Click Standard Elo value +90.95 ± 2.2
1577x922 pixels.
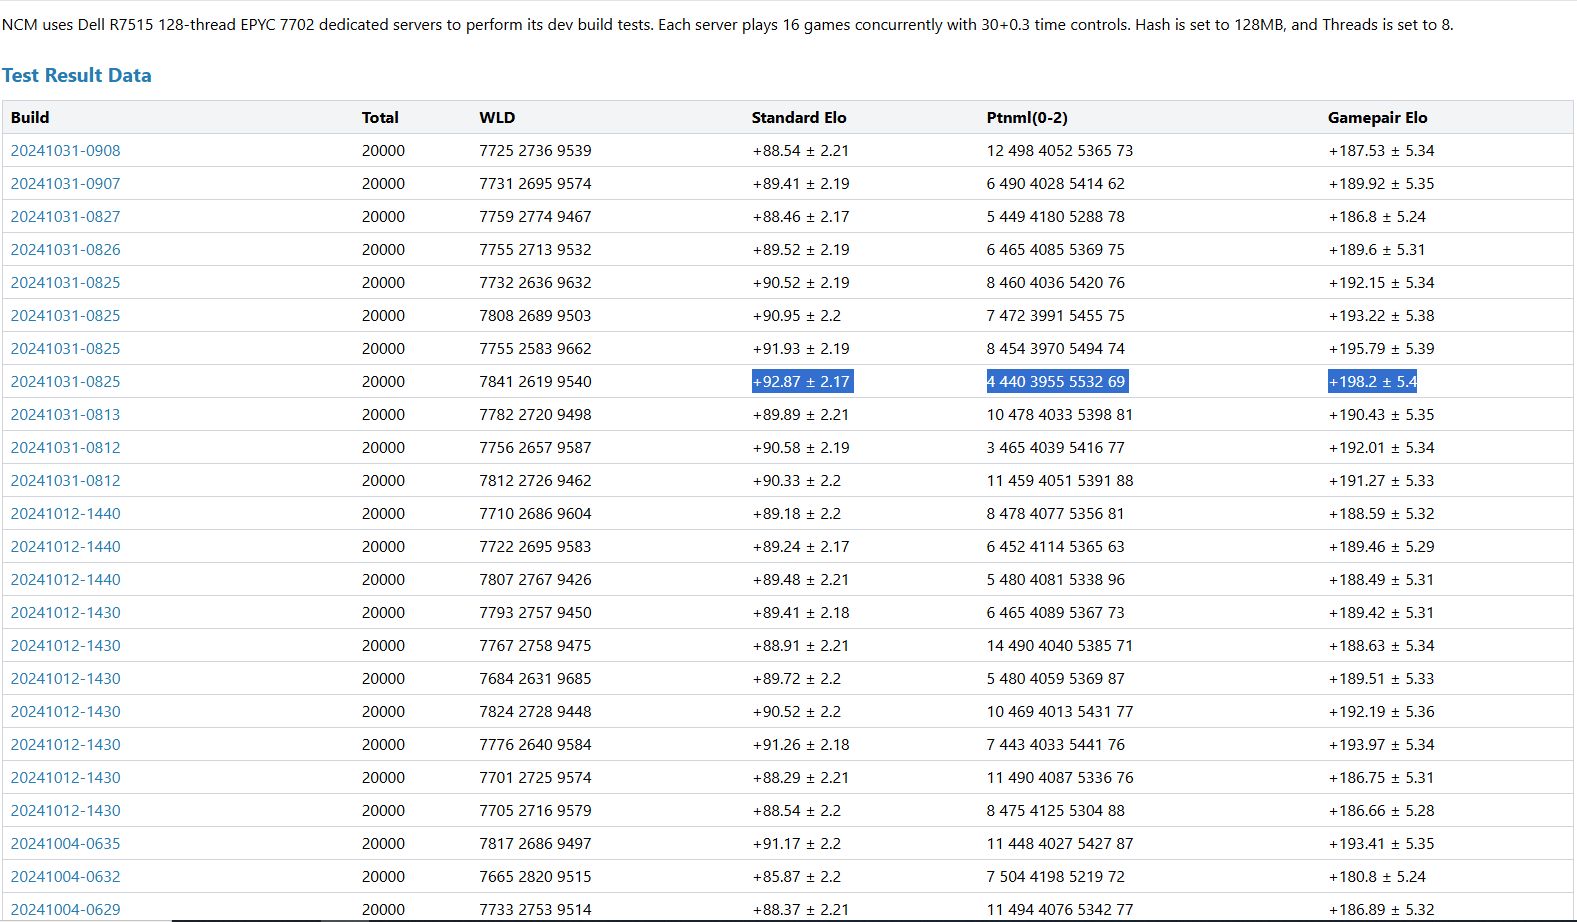pyautogui.click(x=797, y=315)
